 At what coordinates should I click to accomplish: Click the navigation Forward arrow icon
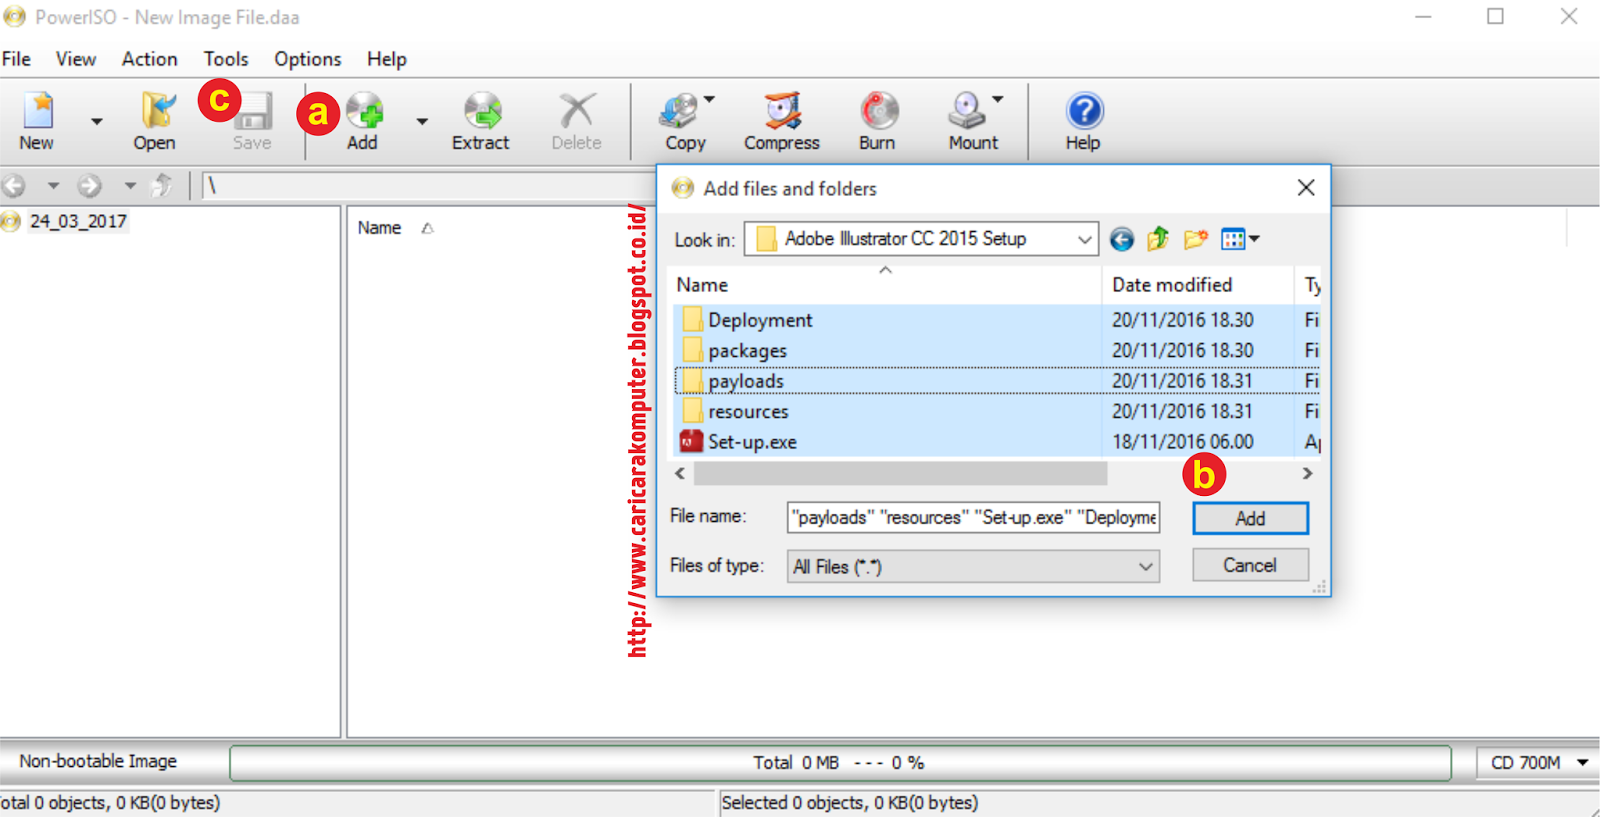coord(90,185)
